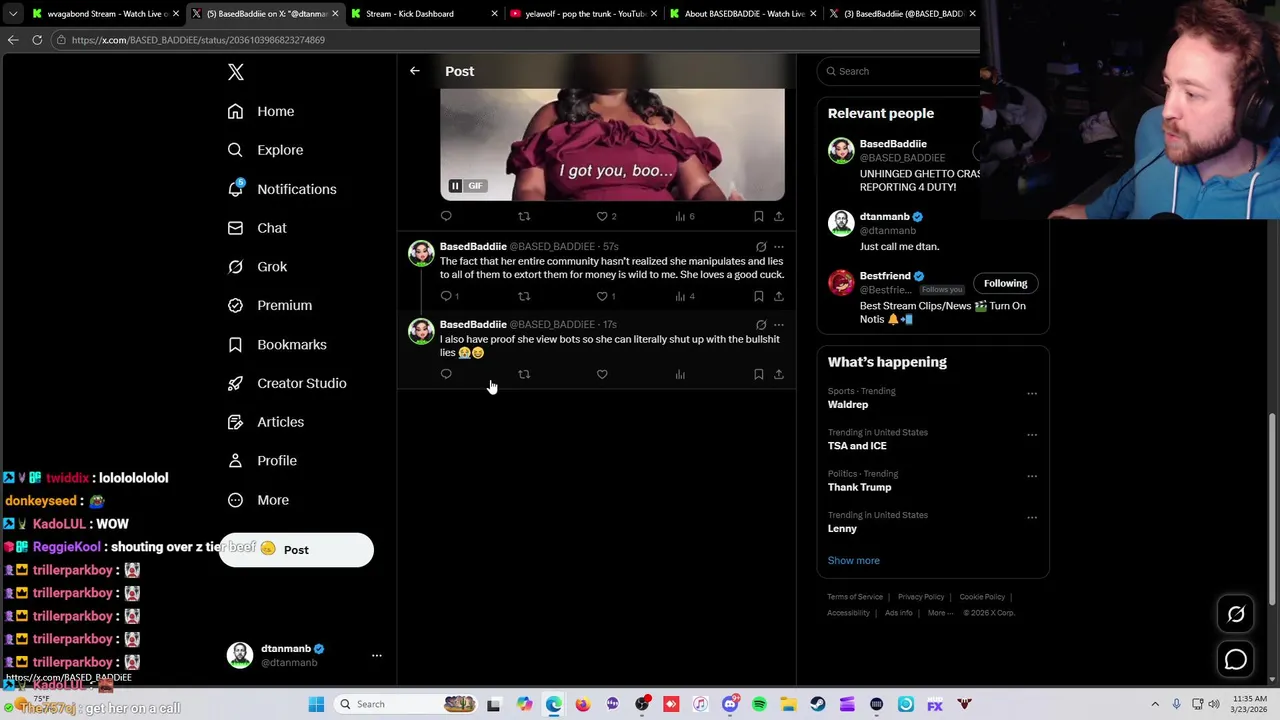Viewport: 1280px width, 720px height.
Task: Open Spotify from the taskbar
Action: click(x=759, y=704)
